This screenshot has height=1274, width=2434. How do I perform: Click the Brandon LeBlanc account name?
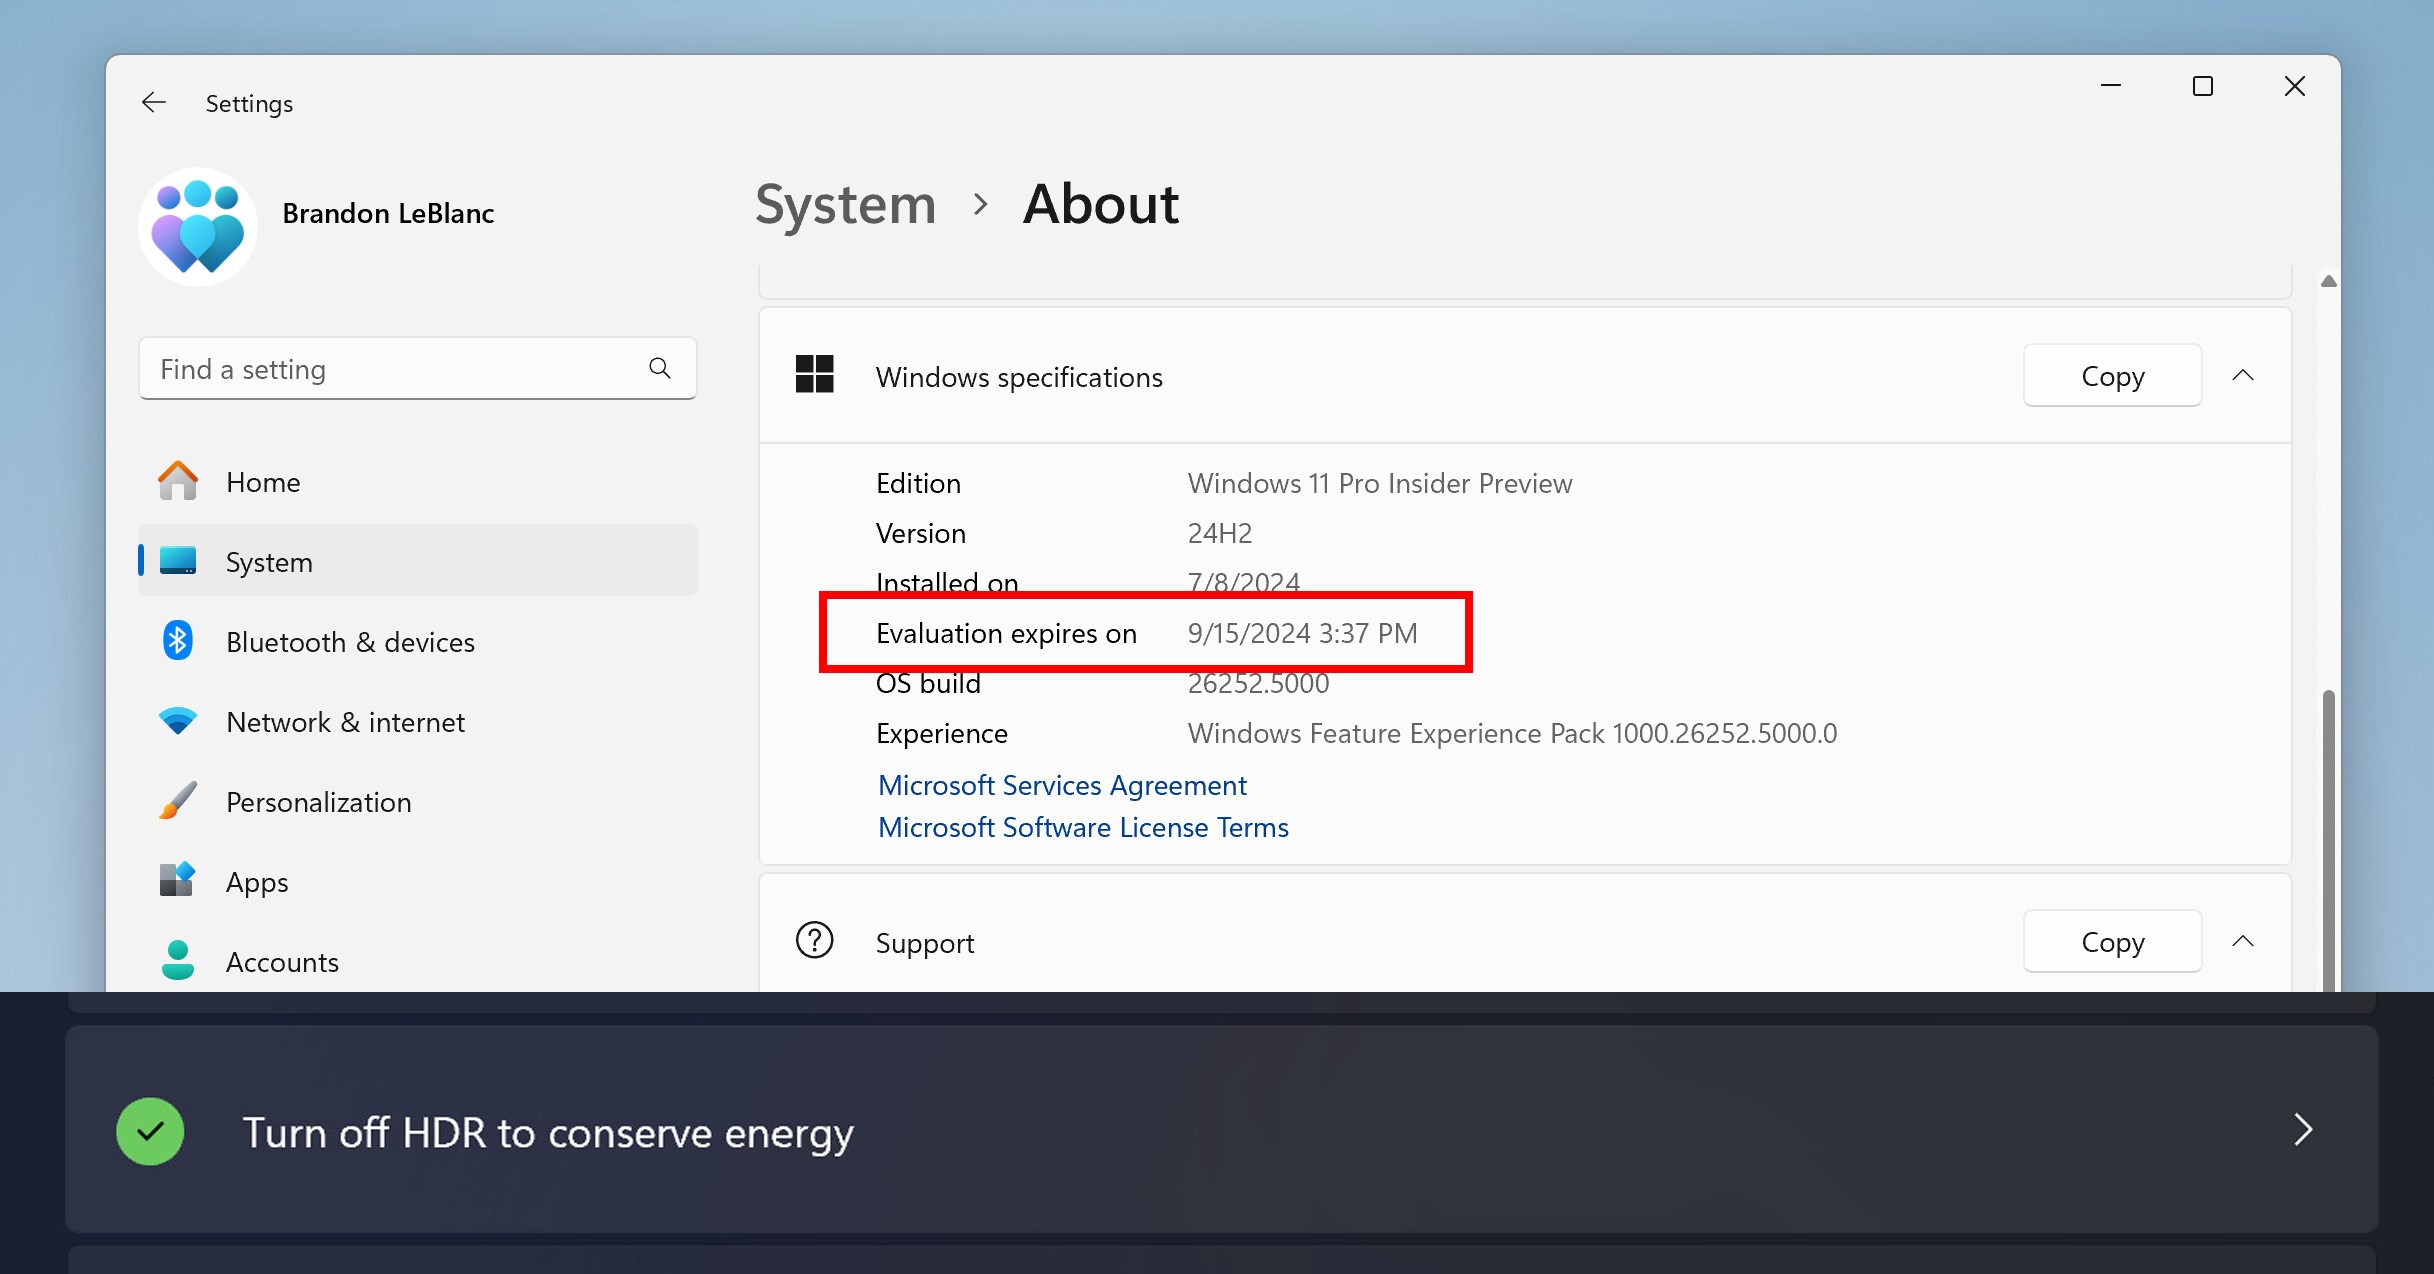pos(388,213)
